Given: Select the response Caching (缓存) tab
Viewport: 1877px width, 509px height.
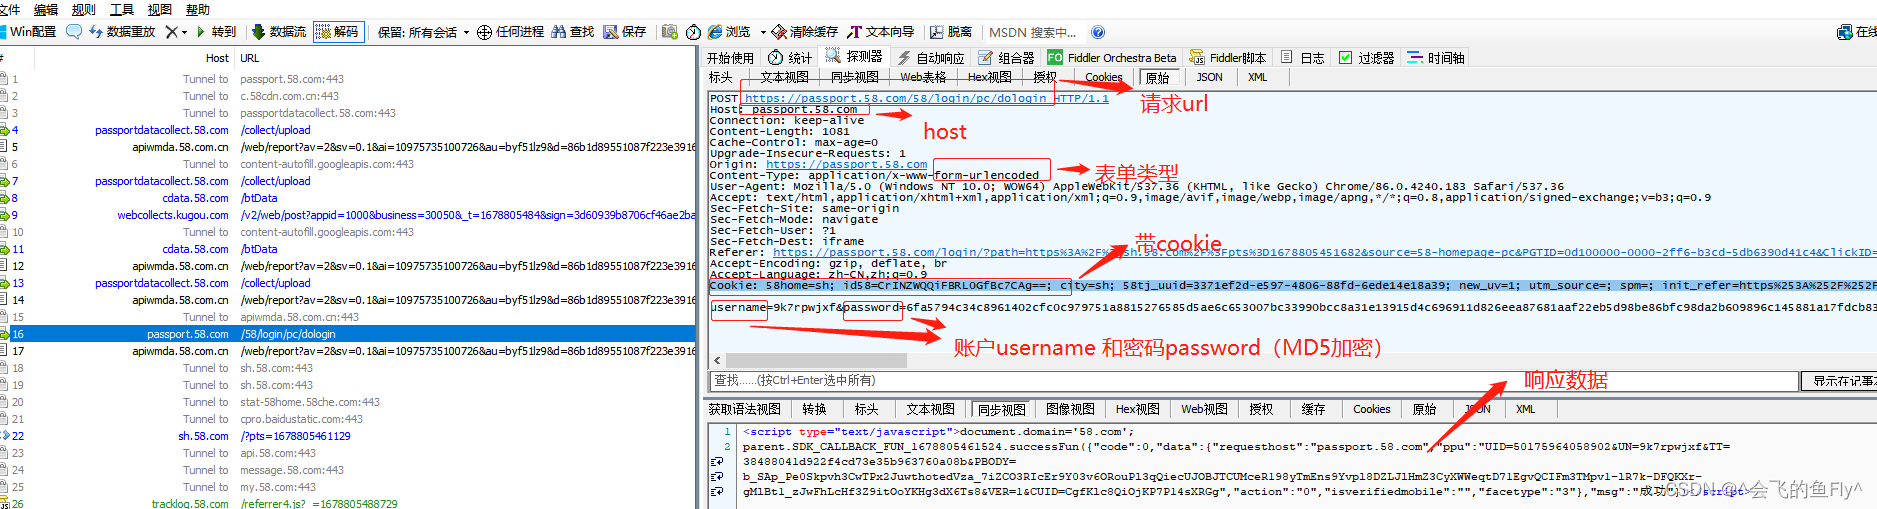Looking at the screenshot, I should pos(1314,409).
